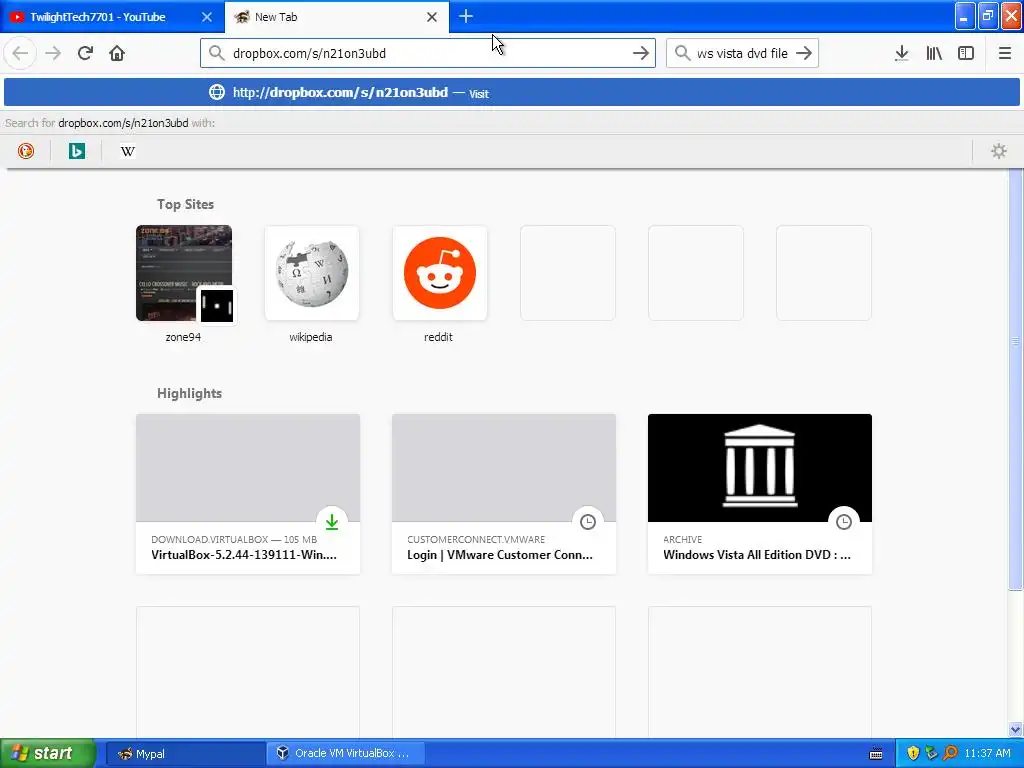
Task: Click the magnifier tray icon
Action: [x=950, y=754]
